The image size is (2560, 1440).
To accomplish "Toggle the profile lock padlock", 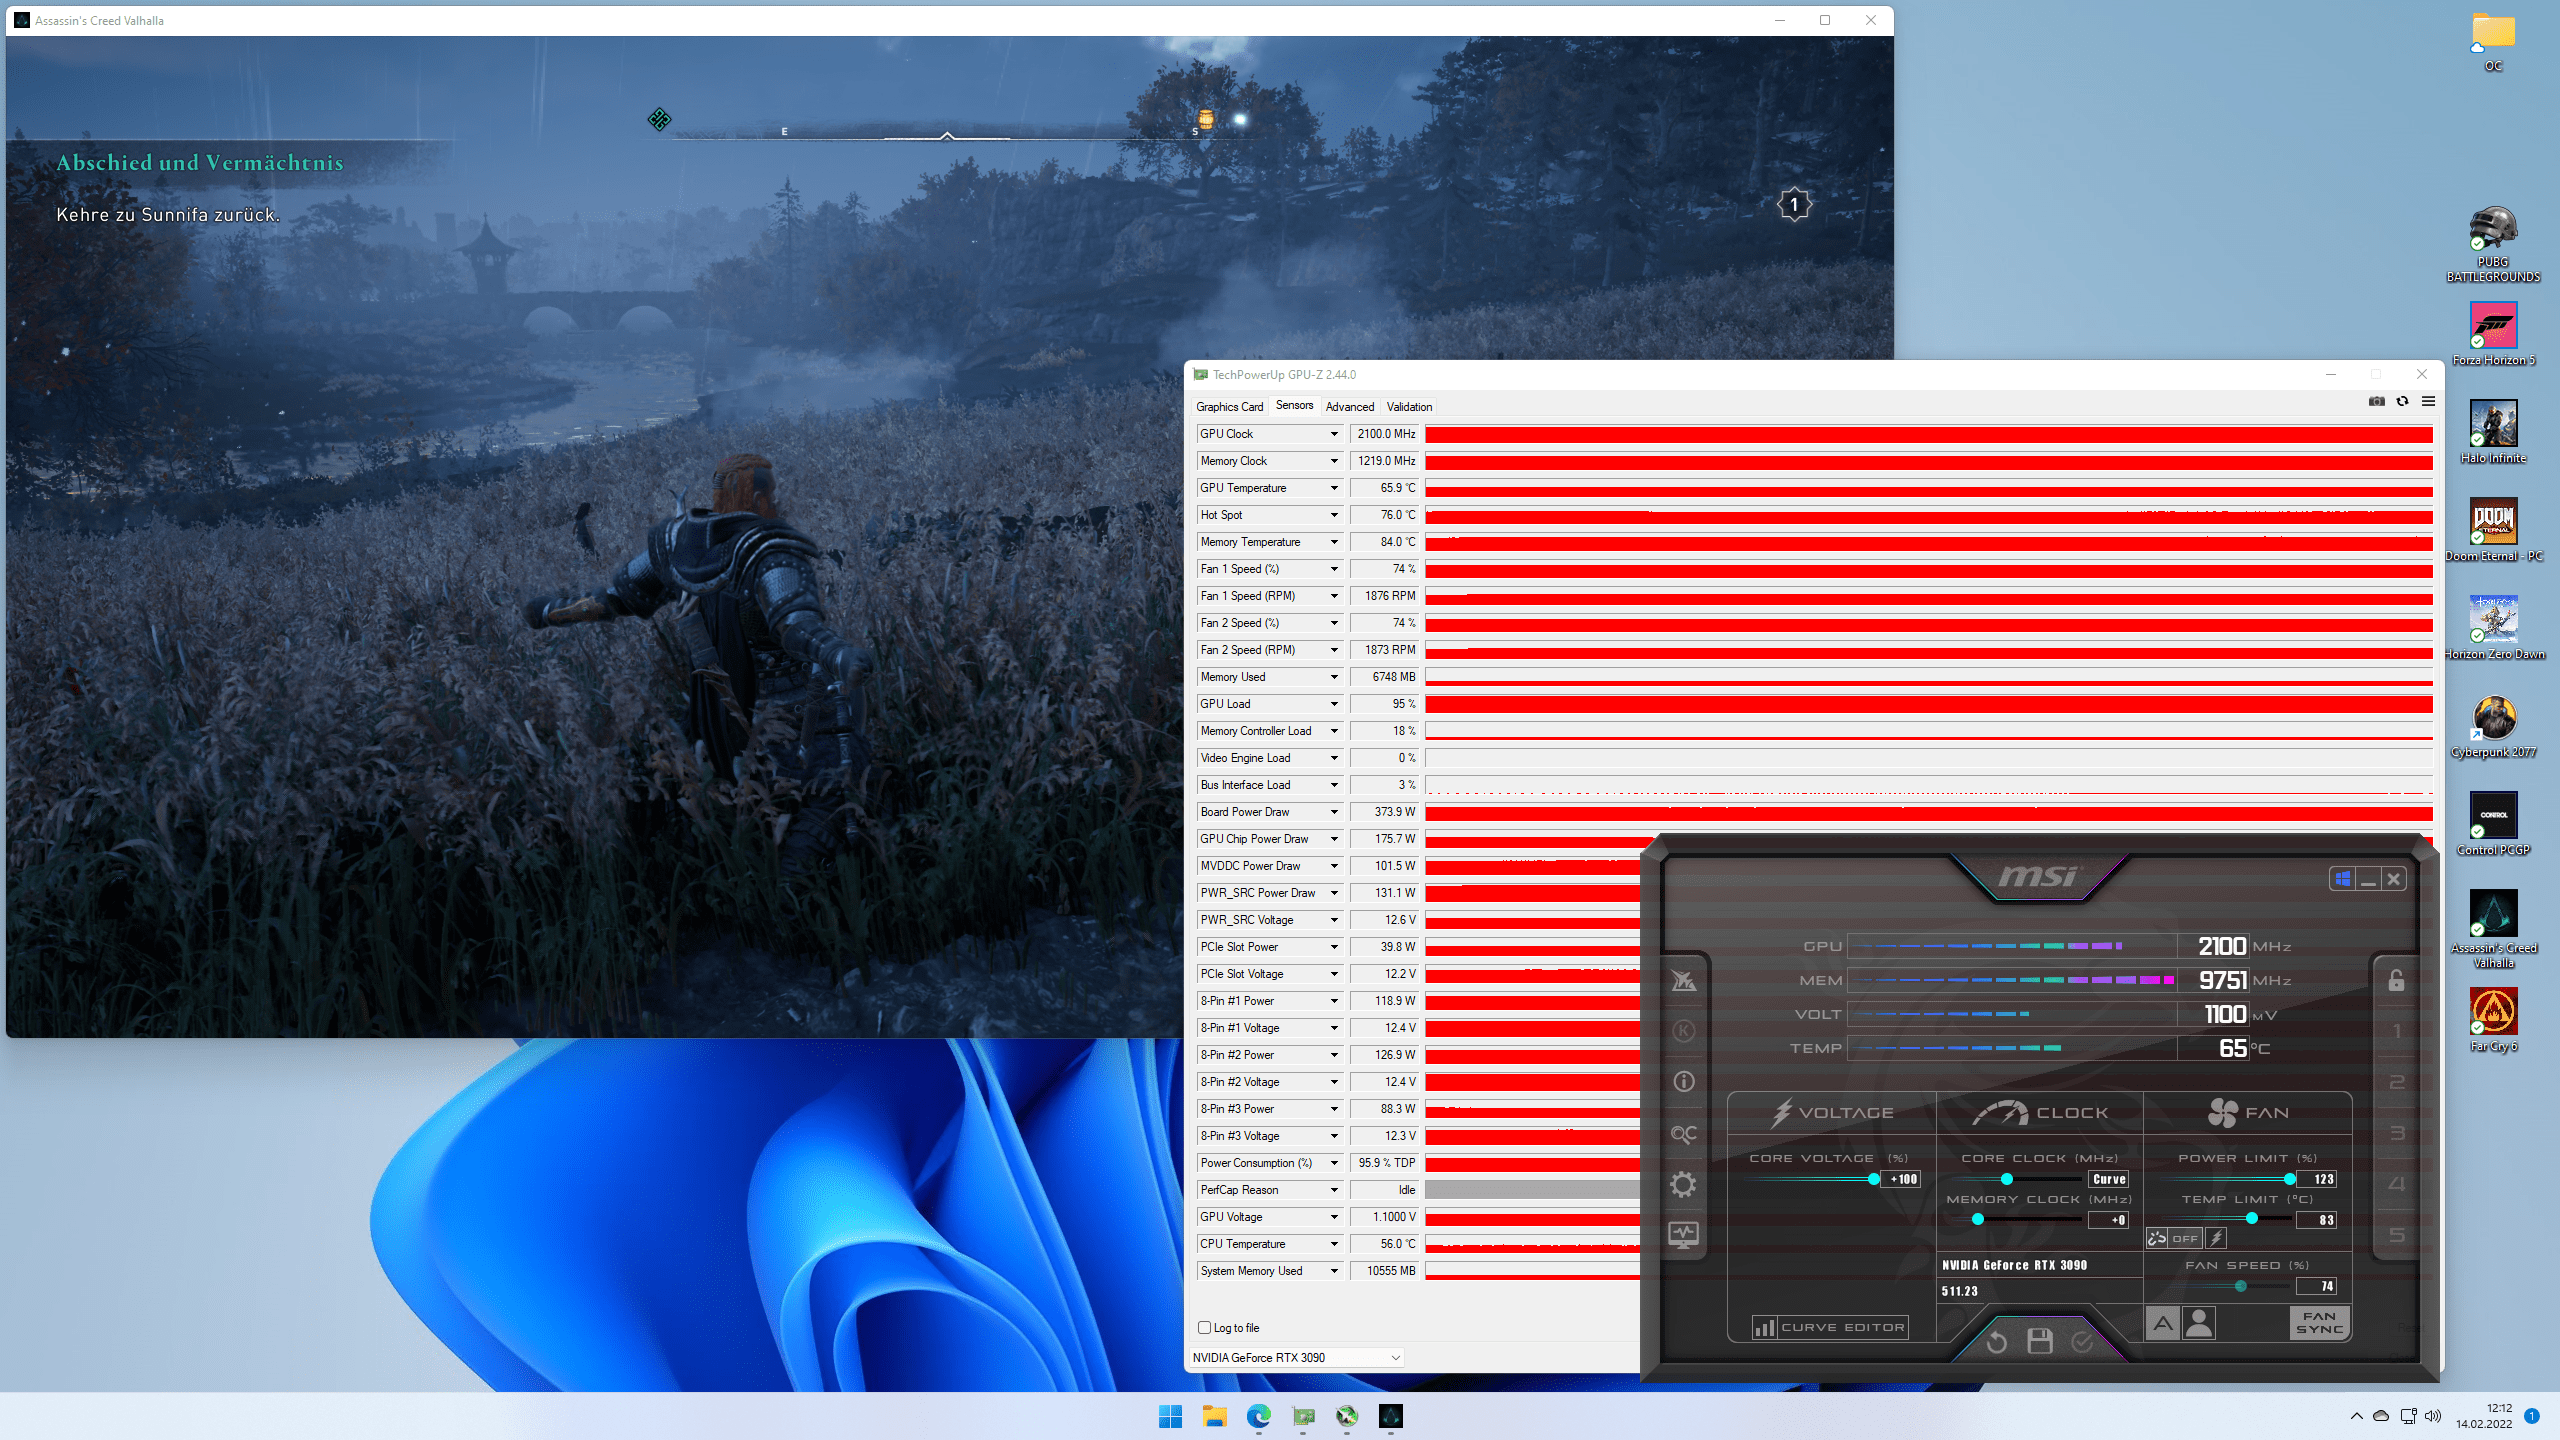I will point(2396,980).
